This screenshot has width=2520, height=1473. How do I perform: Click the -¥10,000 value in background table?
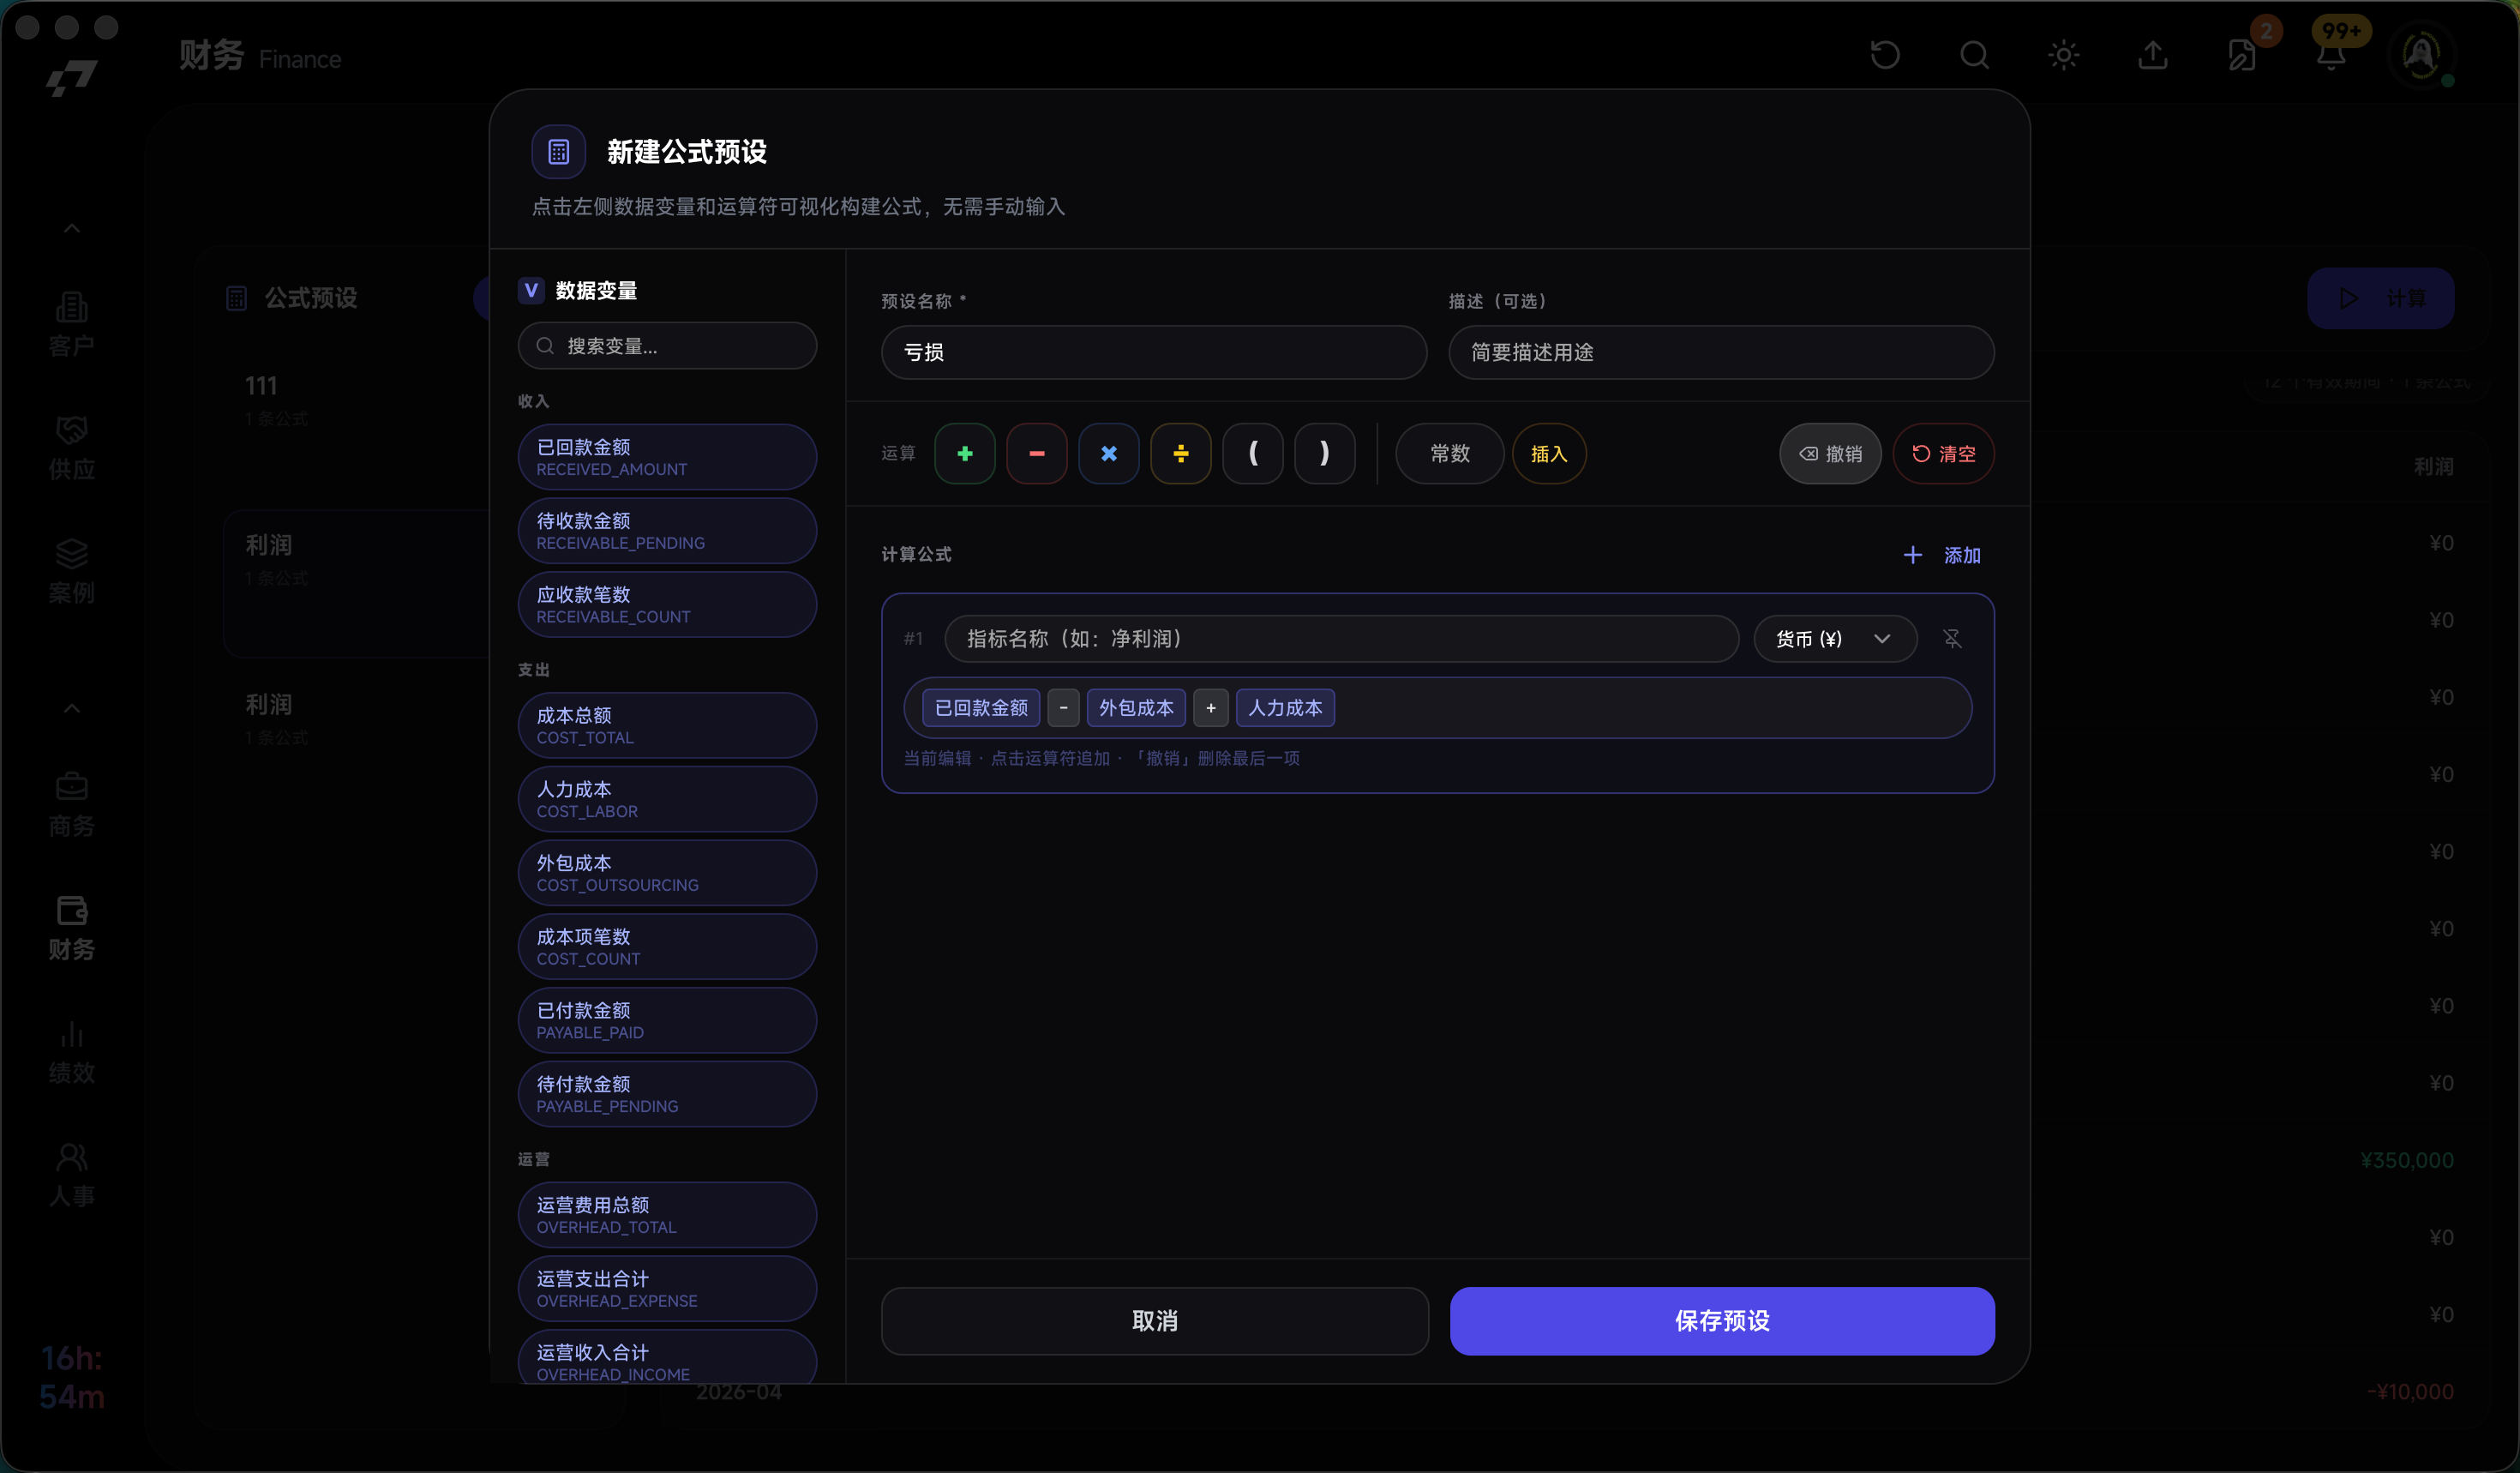[2410, 1392]
